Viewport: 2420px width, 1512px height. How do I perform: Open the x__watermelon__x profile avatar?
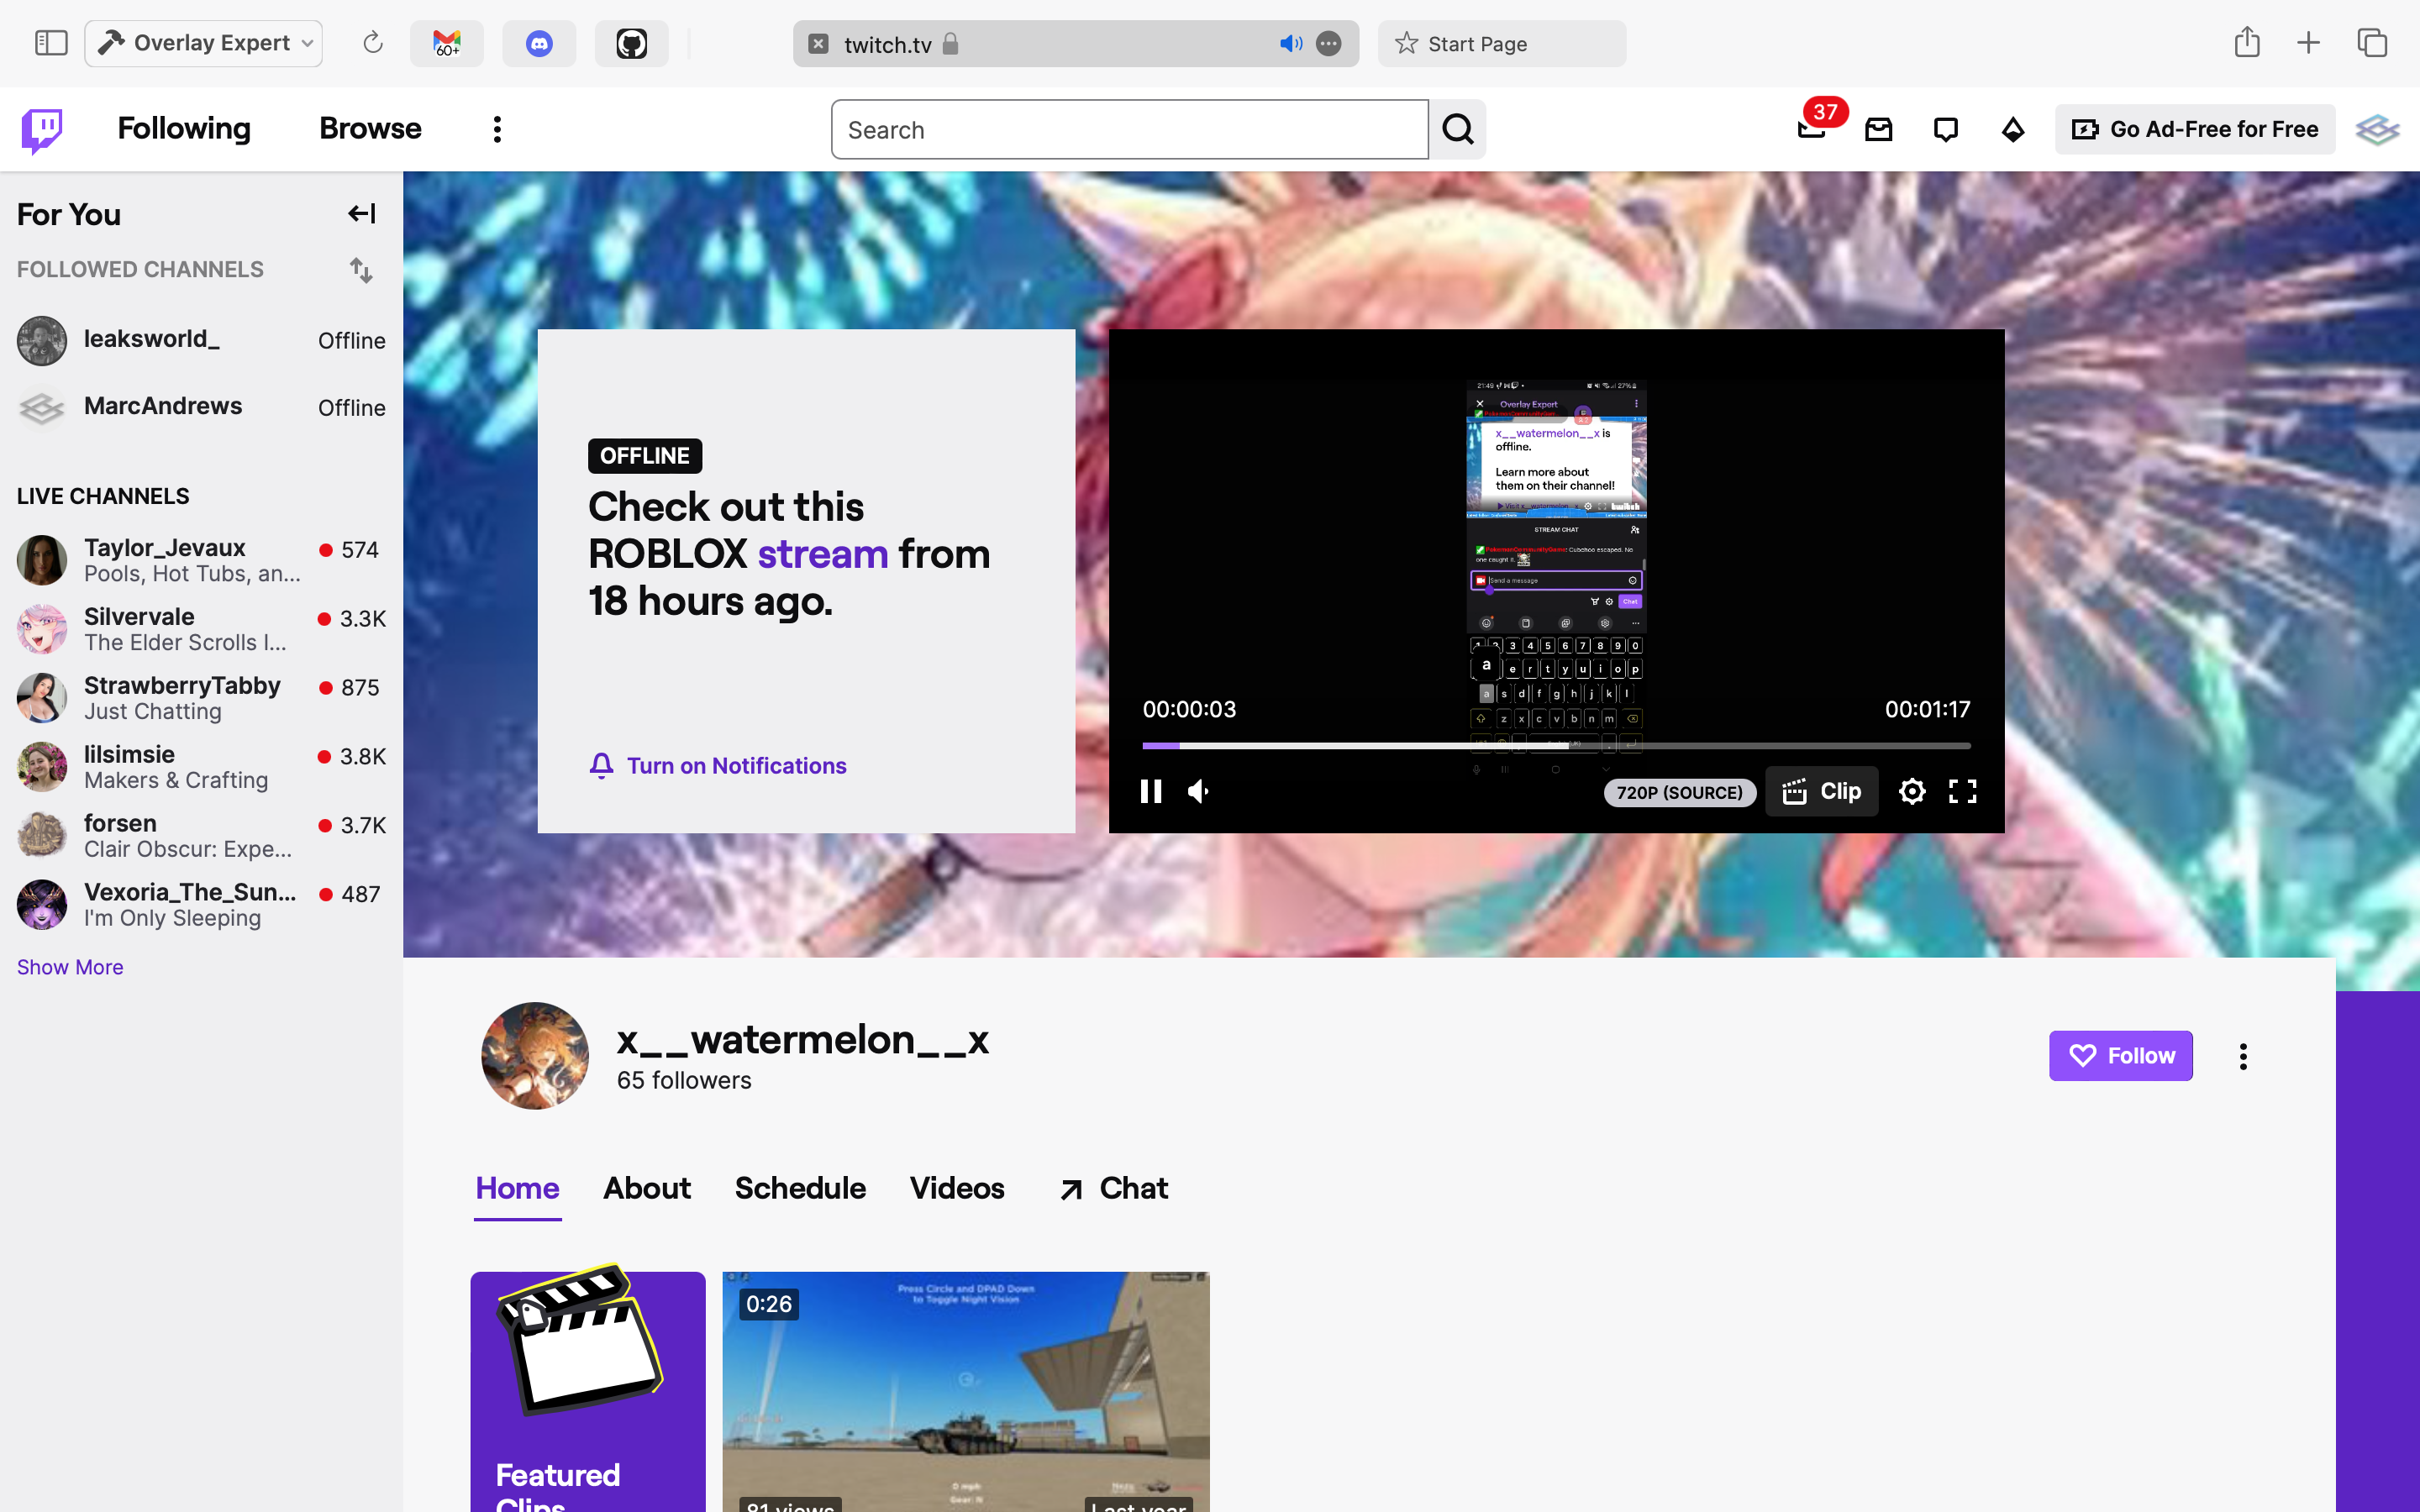(x=535, y=1056)
